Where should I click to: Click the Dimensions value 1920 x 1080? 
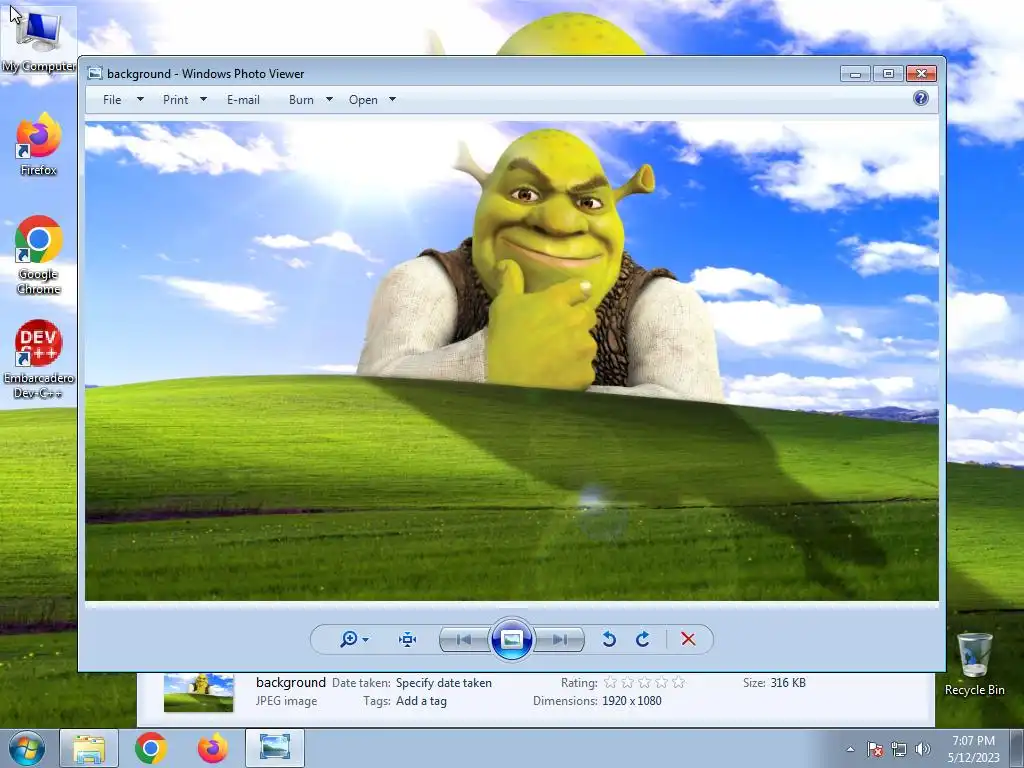point(632,701)
